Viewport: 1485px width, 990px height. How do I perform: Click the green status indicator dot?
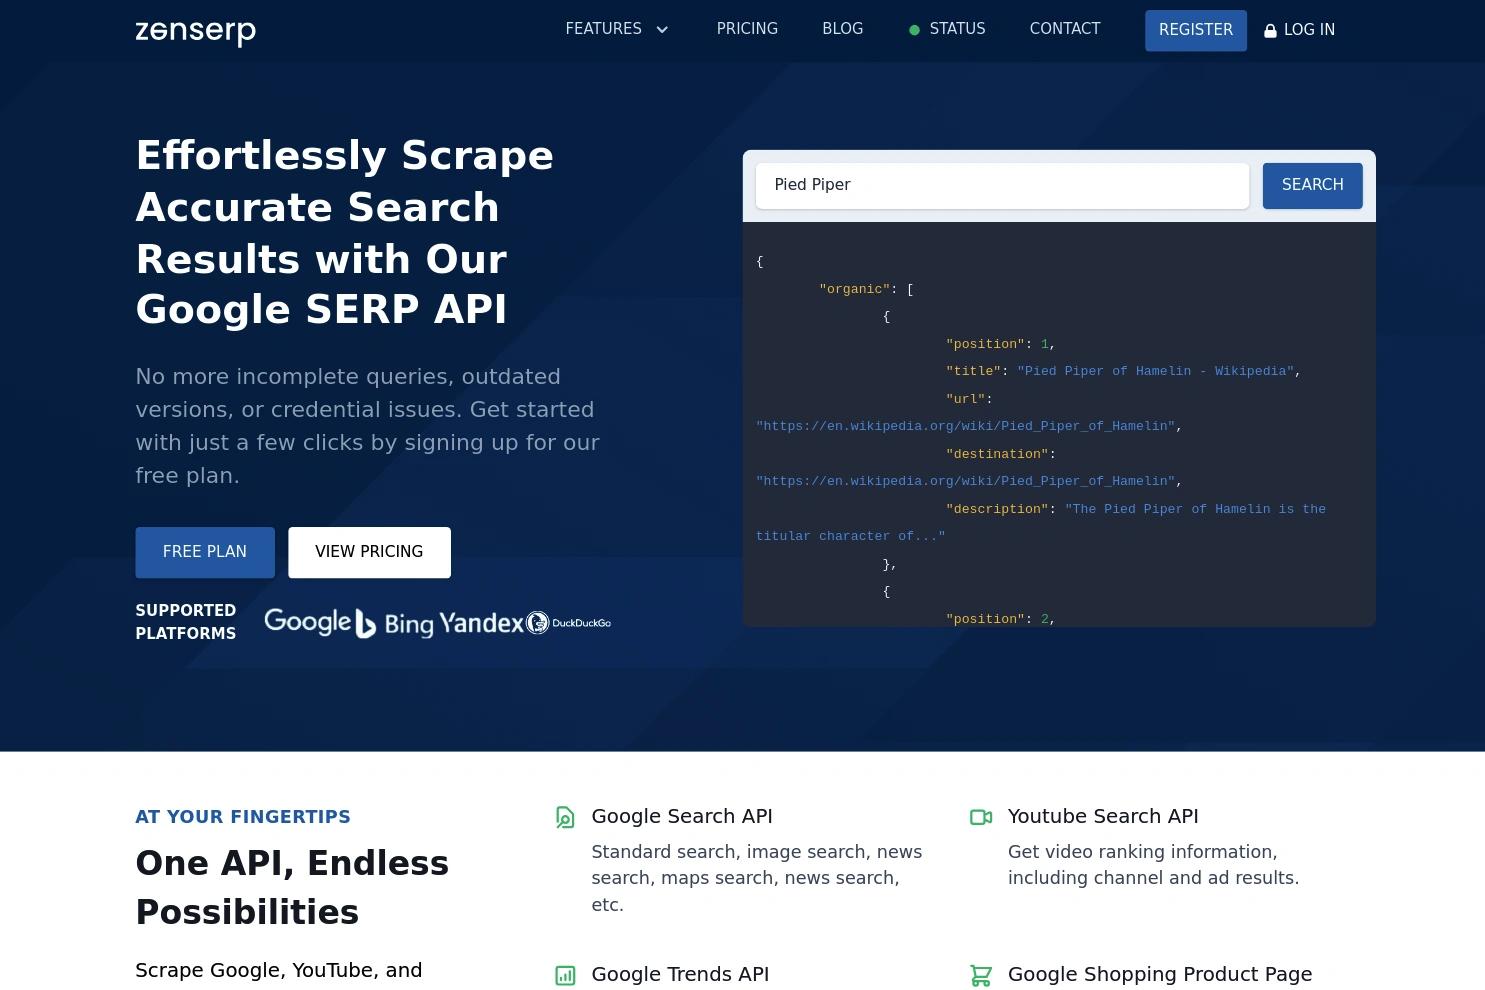[x=914, y=30]
